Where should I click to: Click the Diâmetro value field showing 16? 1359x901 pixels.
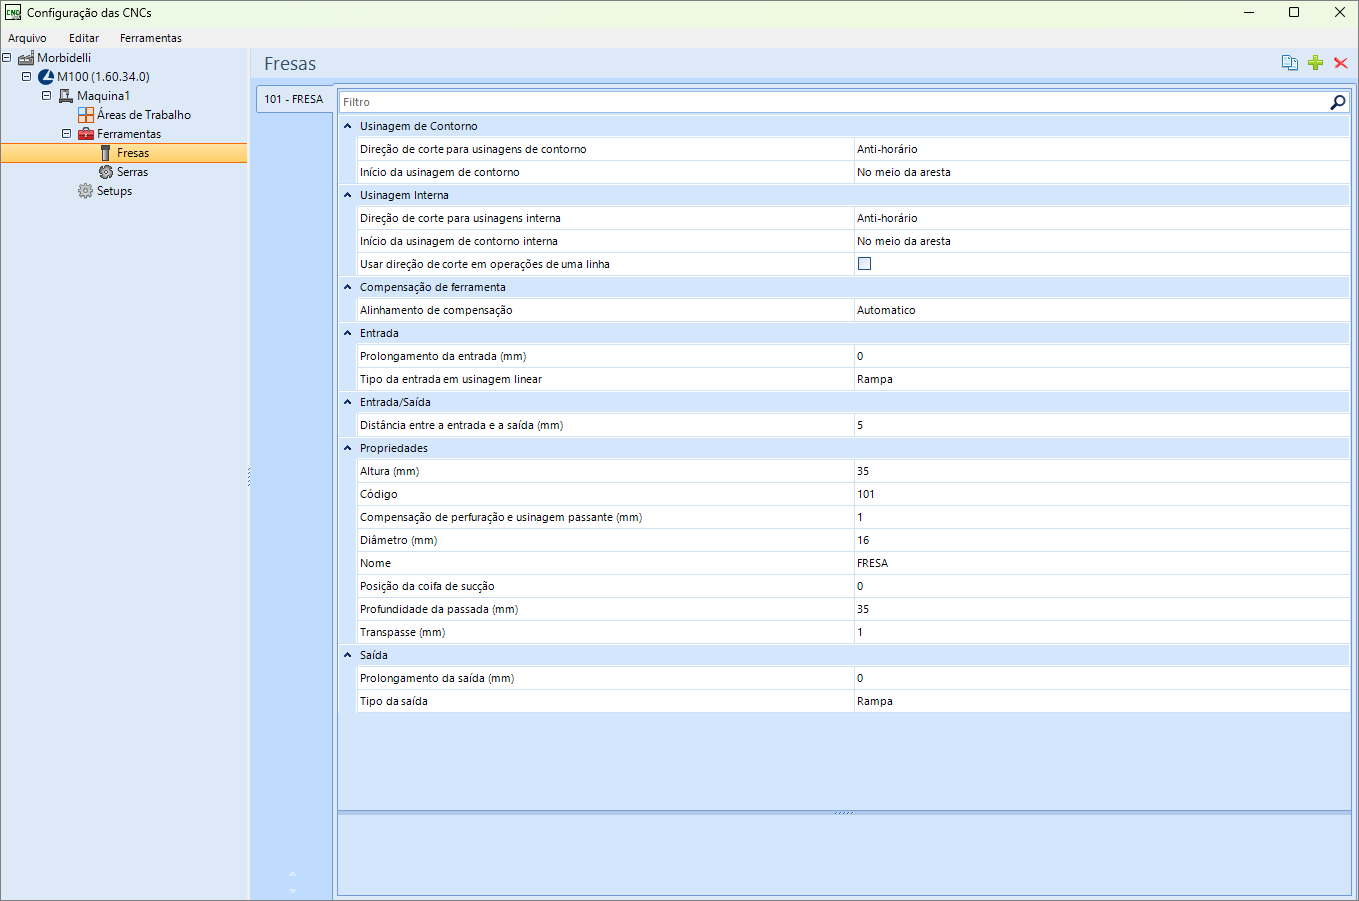click(1102, 540)
